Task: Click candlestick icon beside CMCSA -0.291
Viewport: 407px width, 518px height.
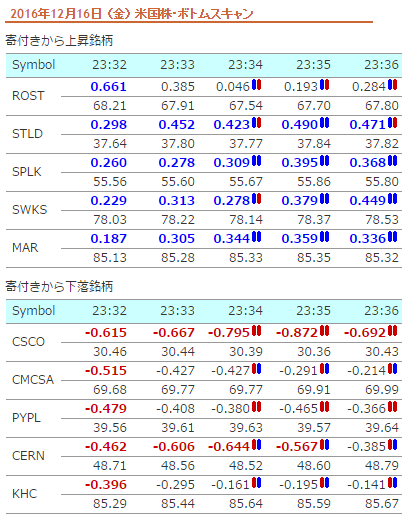Action: point(324,369)
